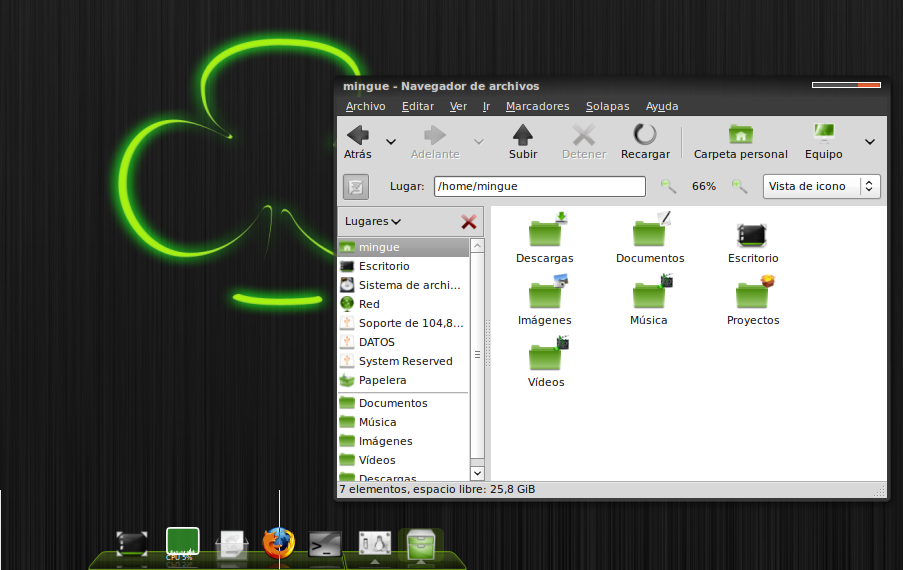Go up a folder with Subir

[523, 142]
